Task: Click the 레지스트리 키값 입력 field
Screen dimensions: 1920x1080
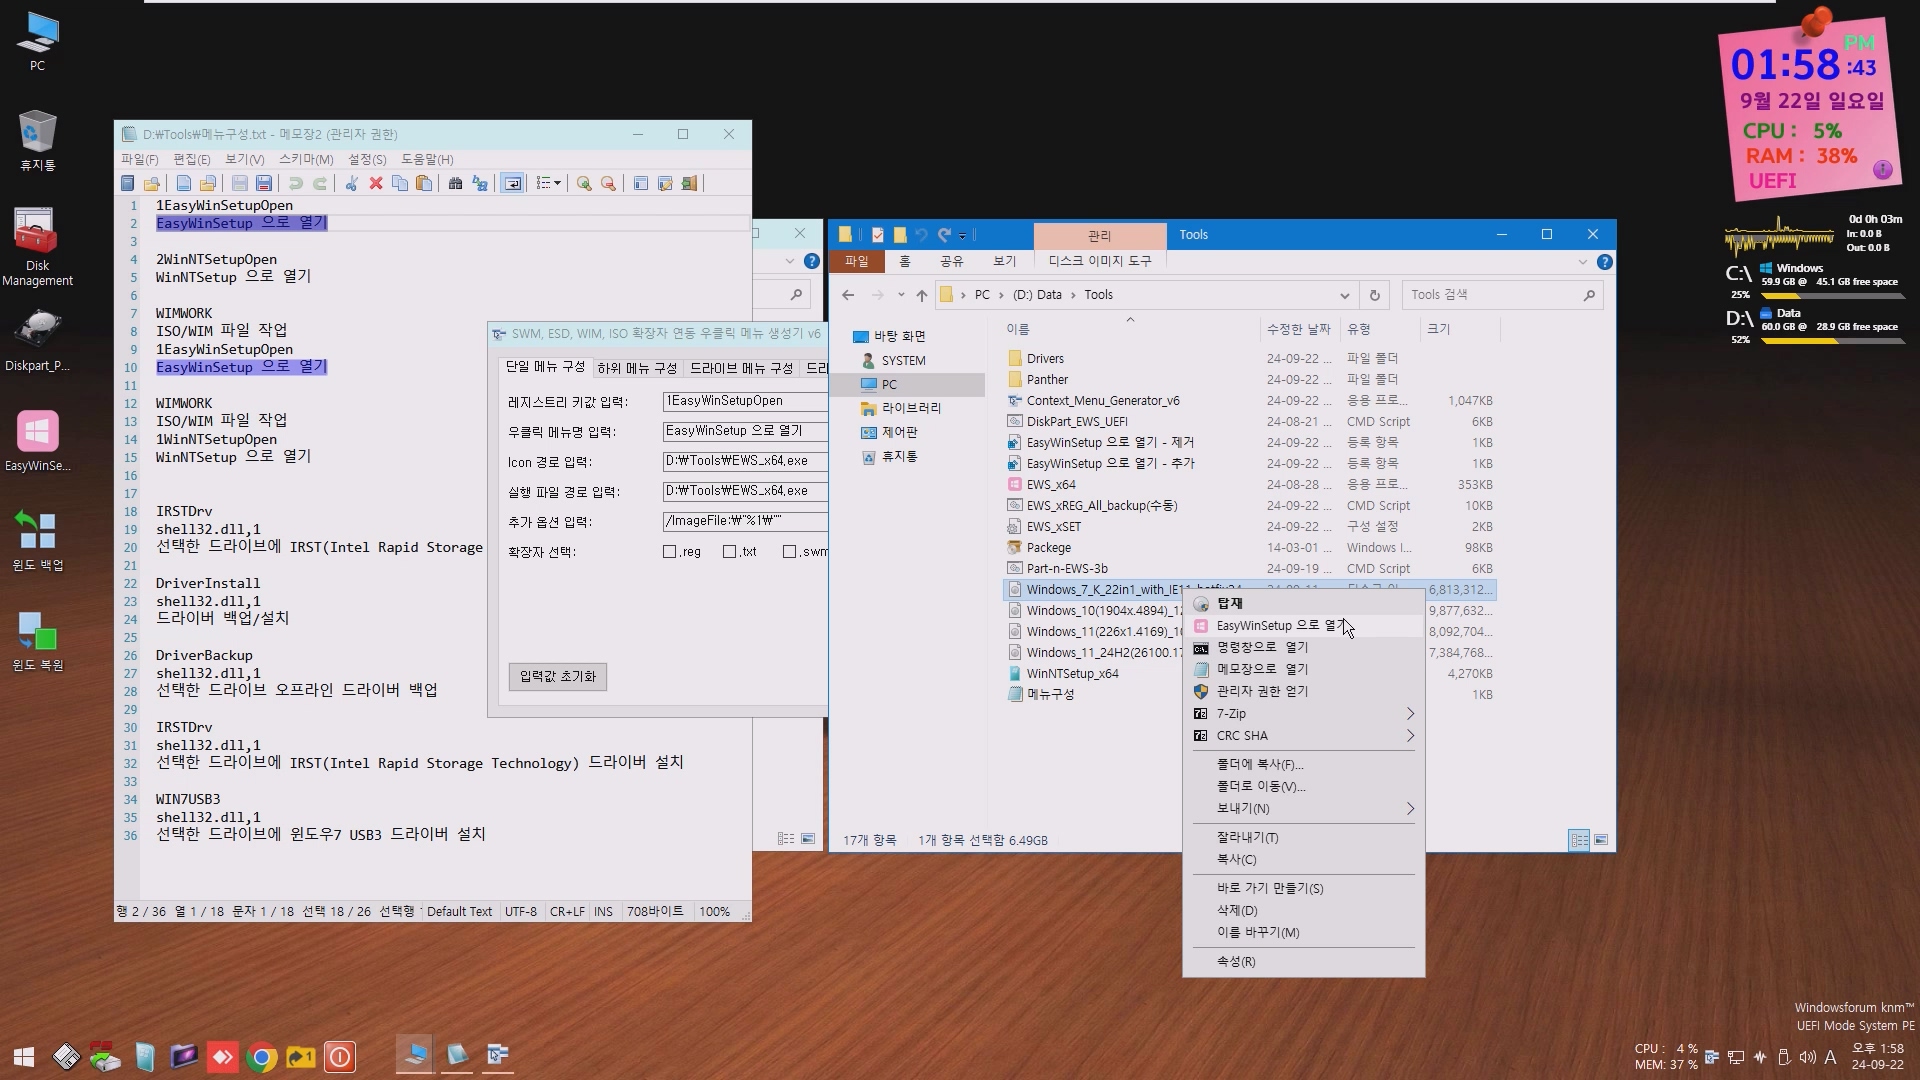Action: pyautogui.click(x=745, y=401)
